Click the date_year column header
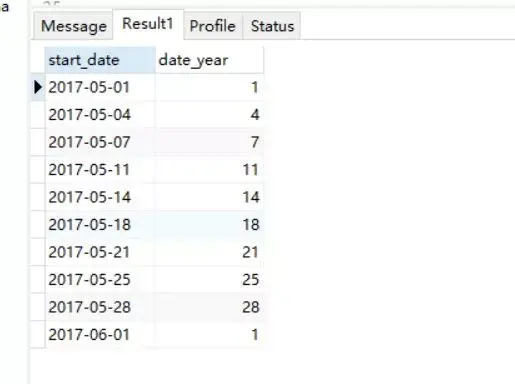515x384 pixels. coord(209,60)
